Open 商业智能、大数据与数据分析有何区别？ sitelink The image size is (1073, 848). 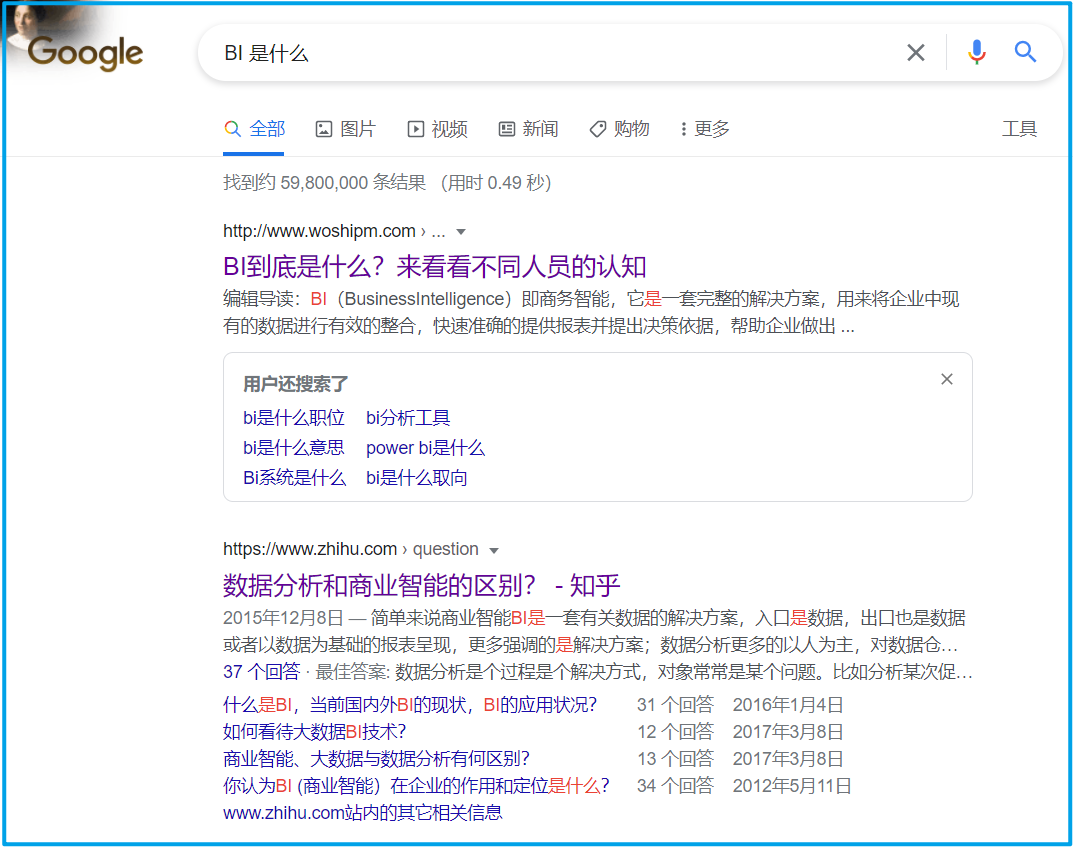[376, 759]
